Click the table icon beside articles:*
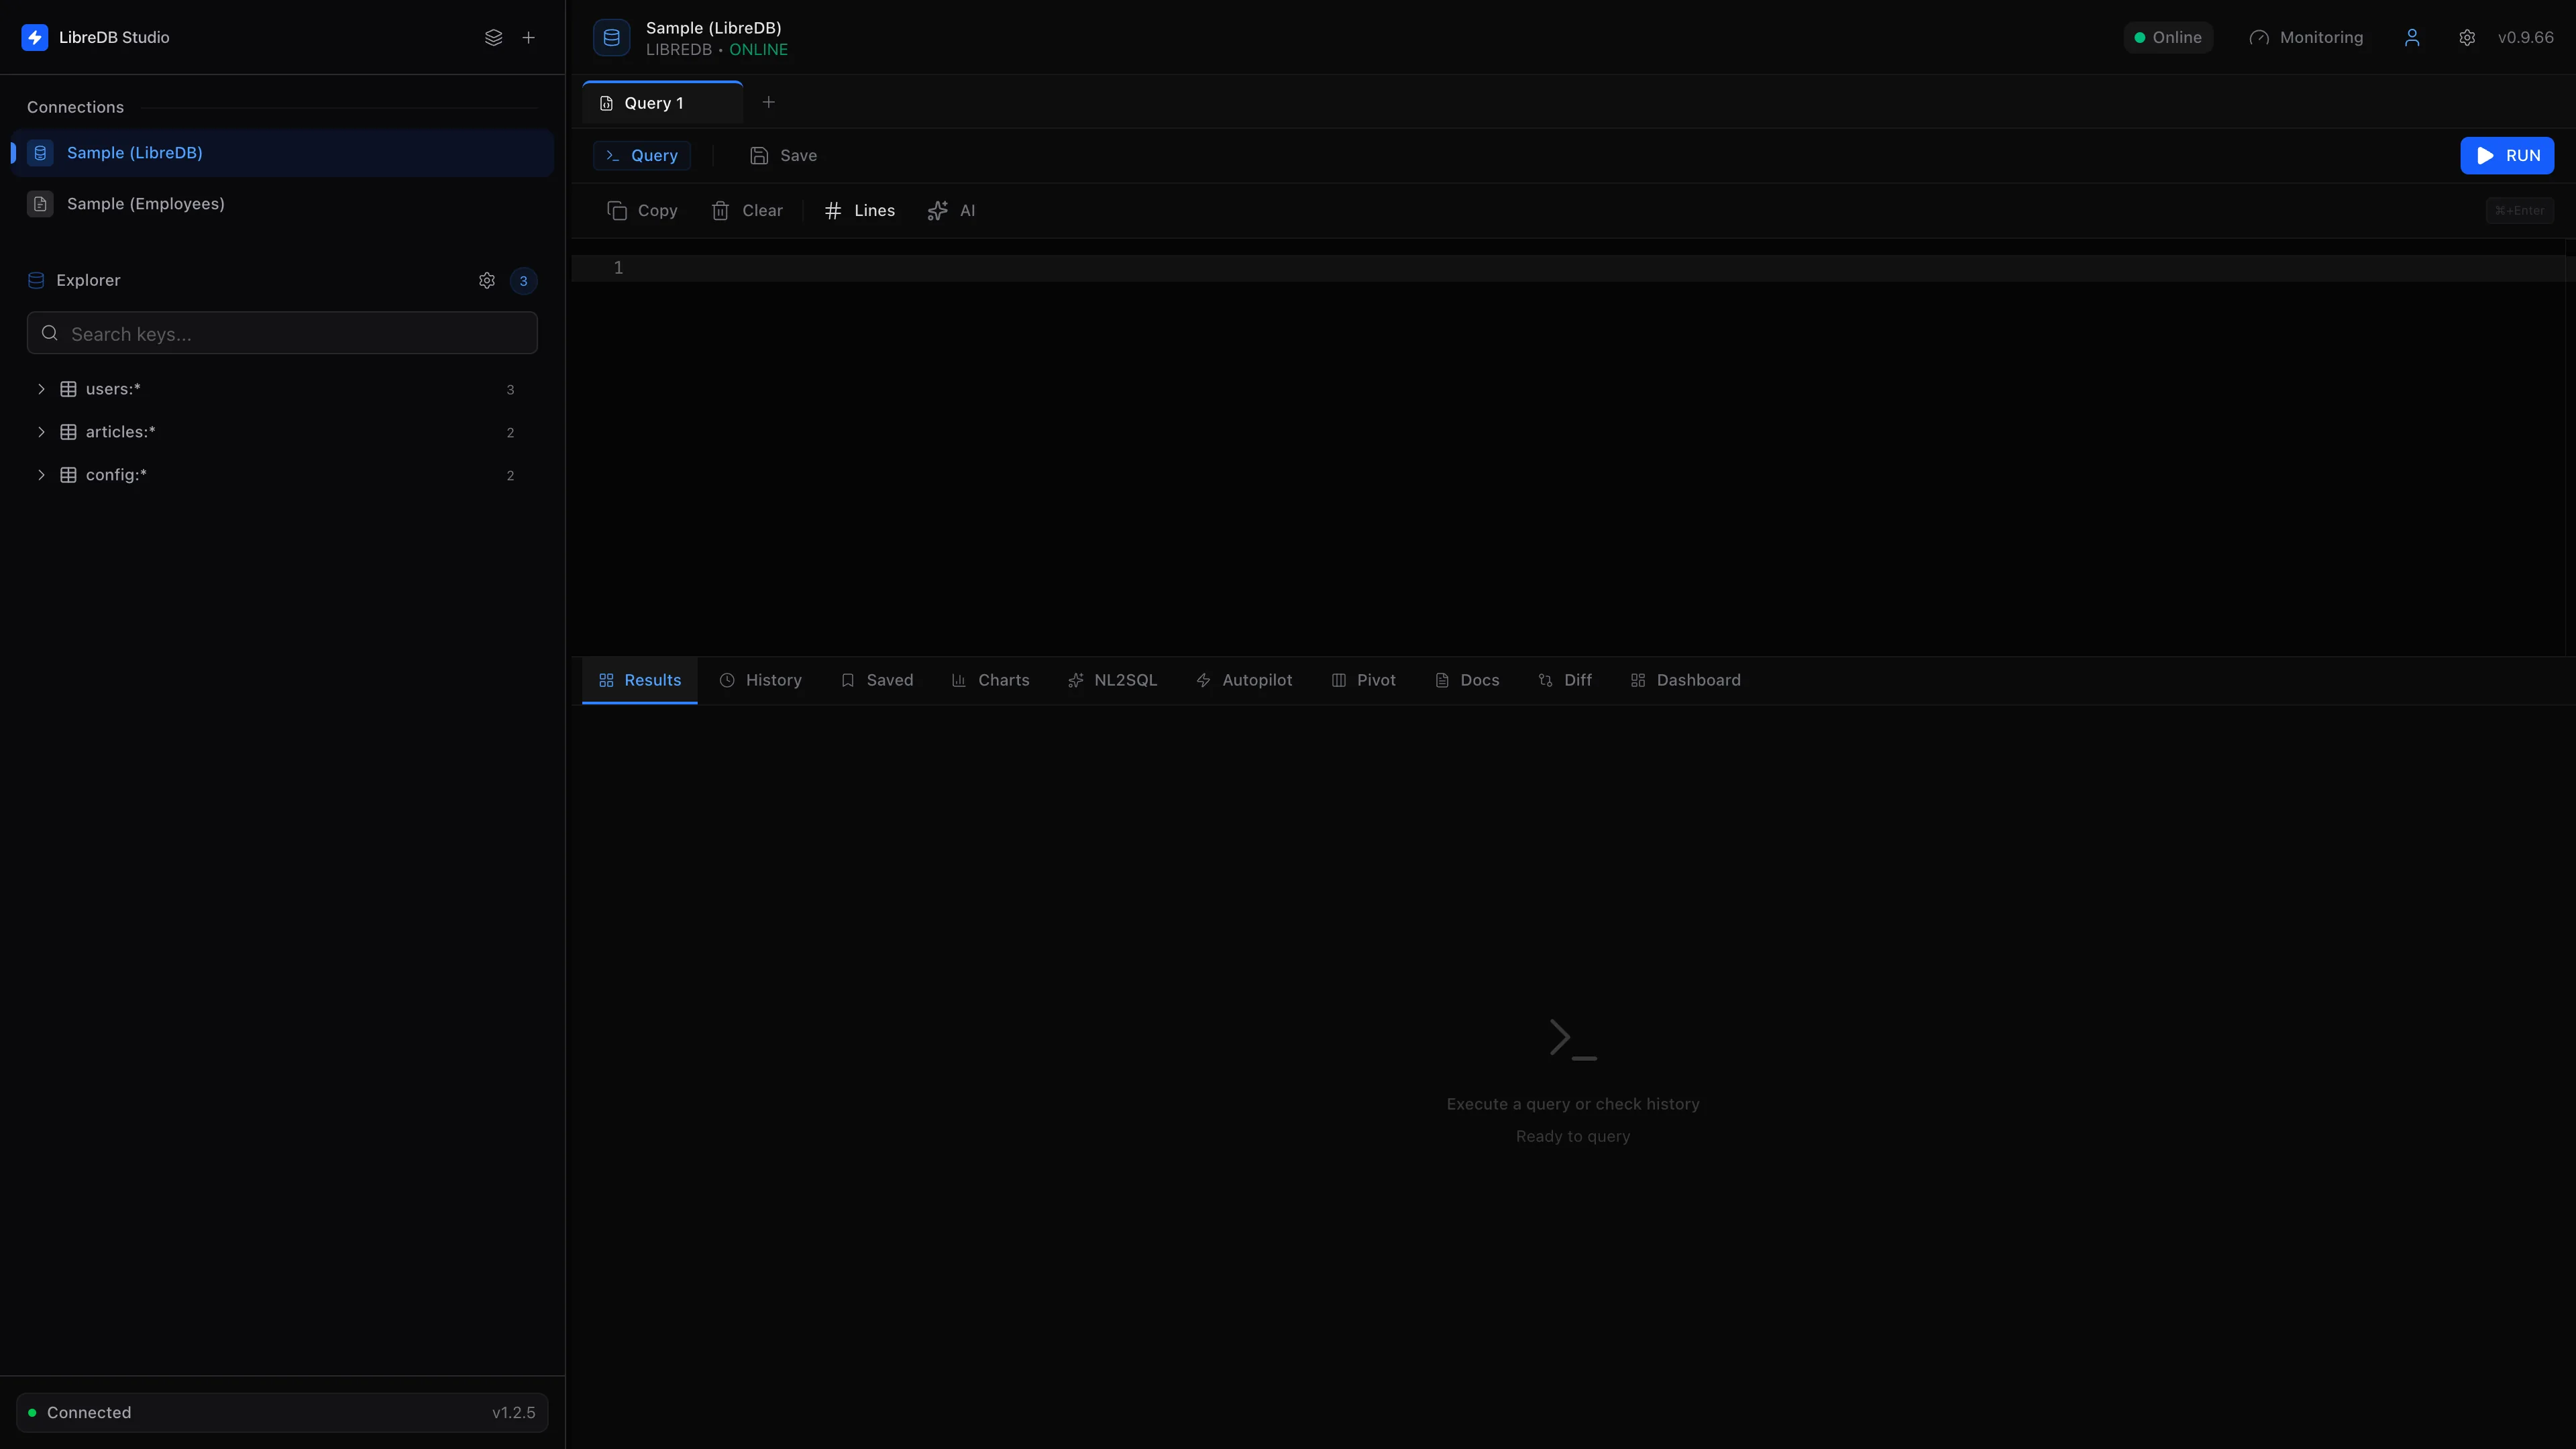The height and width of the screenshot is (1449, 2576). point(68,432)
